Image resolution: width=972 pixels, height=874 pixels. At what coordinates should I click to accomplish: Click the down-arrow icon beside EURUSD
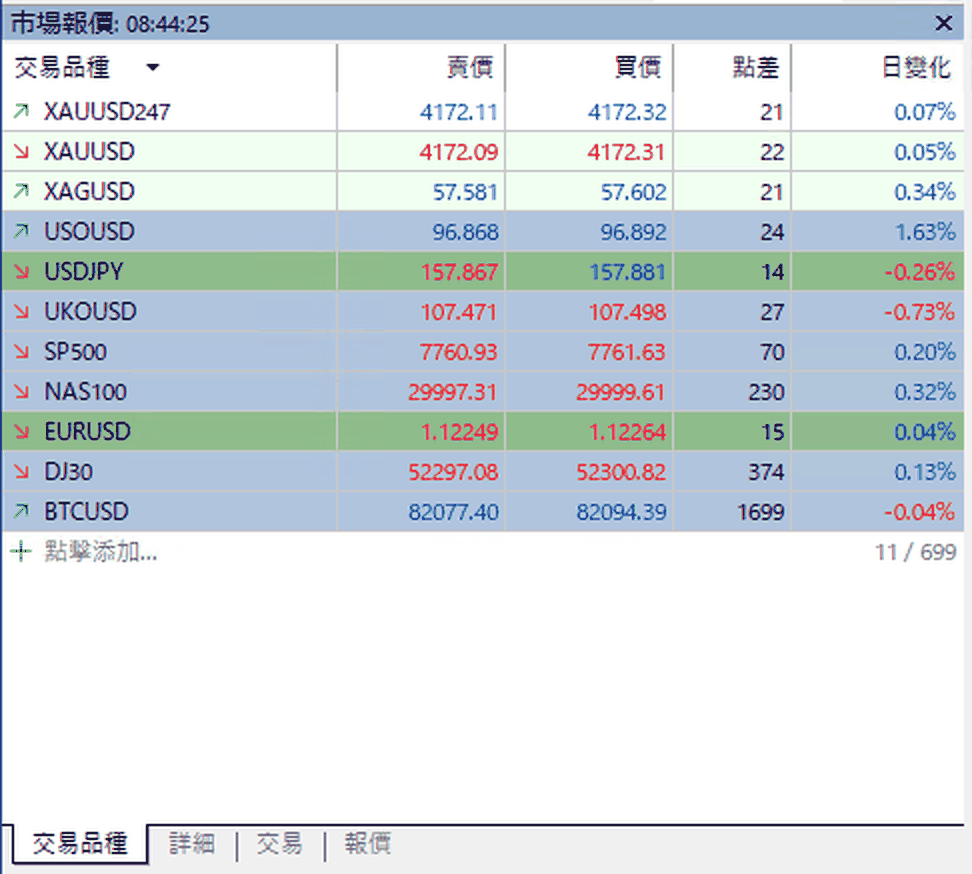click(x=22, y=431)
